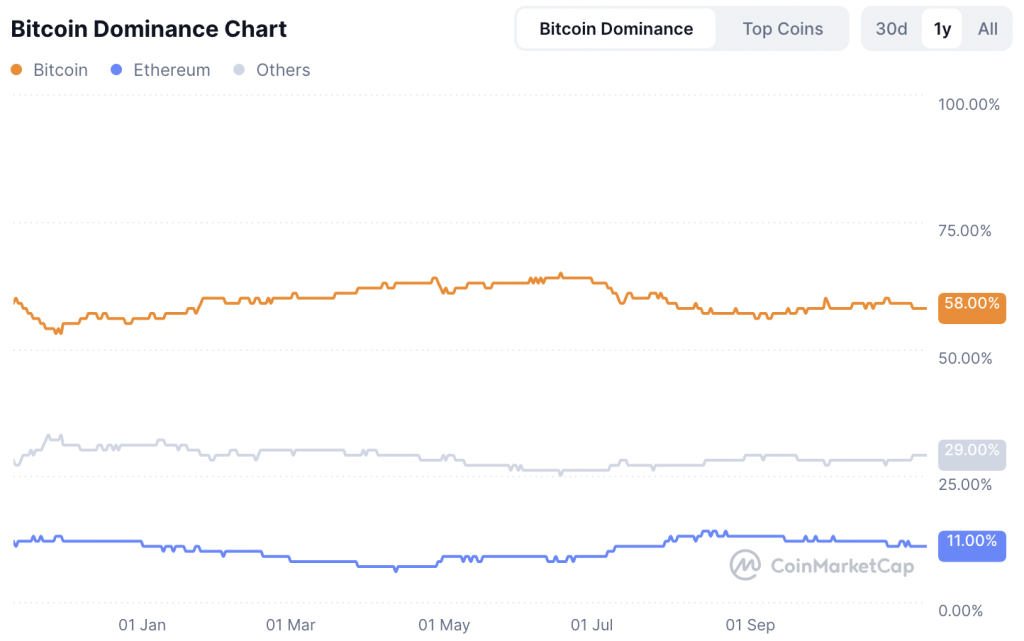Viewport: 1024px width, 641px height.
Task: Toggle the Ethereum series legend label
Action: tap(171, 70)
